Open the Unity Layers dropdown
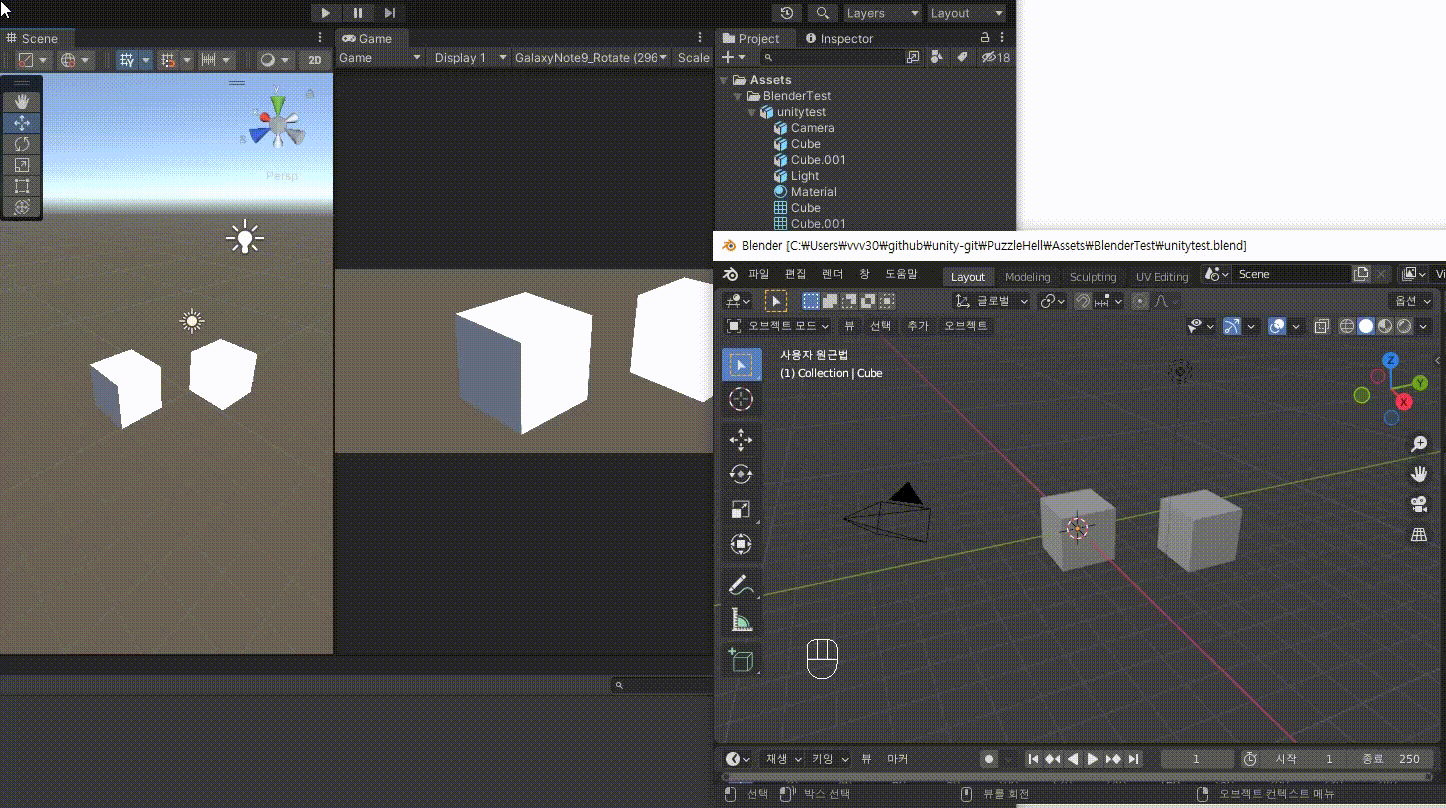The image size is (1446, 808). pyautogui.click(x=882, y=13)
